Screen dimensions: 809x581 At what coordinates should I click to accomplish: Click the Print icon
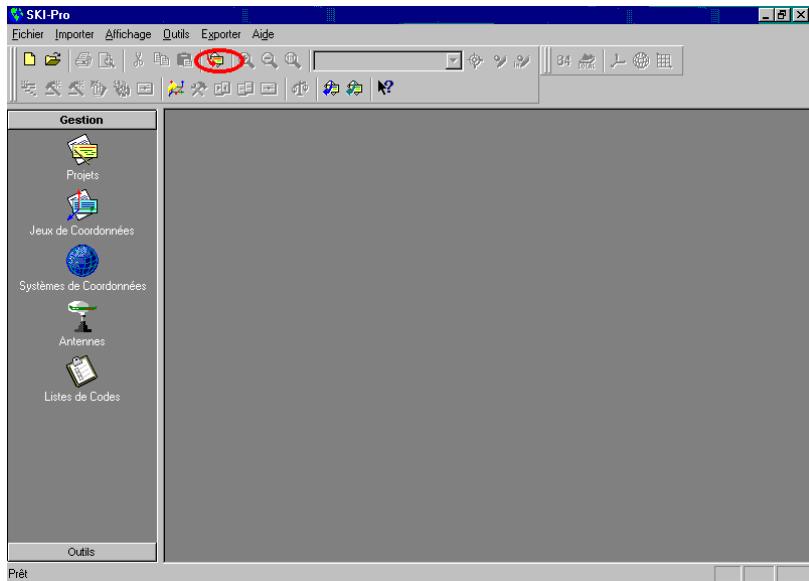pyautogui.click(x=83, y=60)
